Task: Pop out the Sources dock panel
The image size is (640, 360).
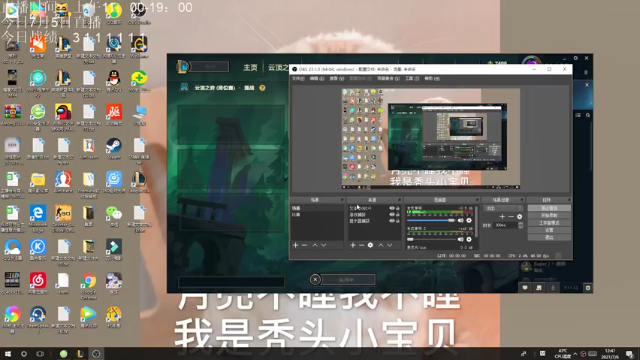Action: (x=399, y=200)
